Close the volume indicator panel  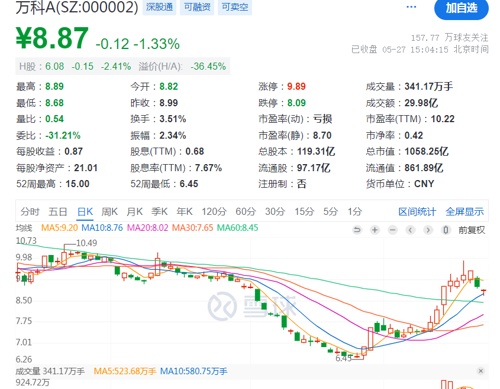click(480, 371)
